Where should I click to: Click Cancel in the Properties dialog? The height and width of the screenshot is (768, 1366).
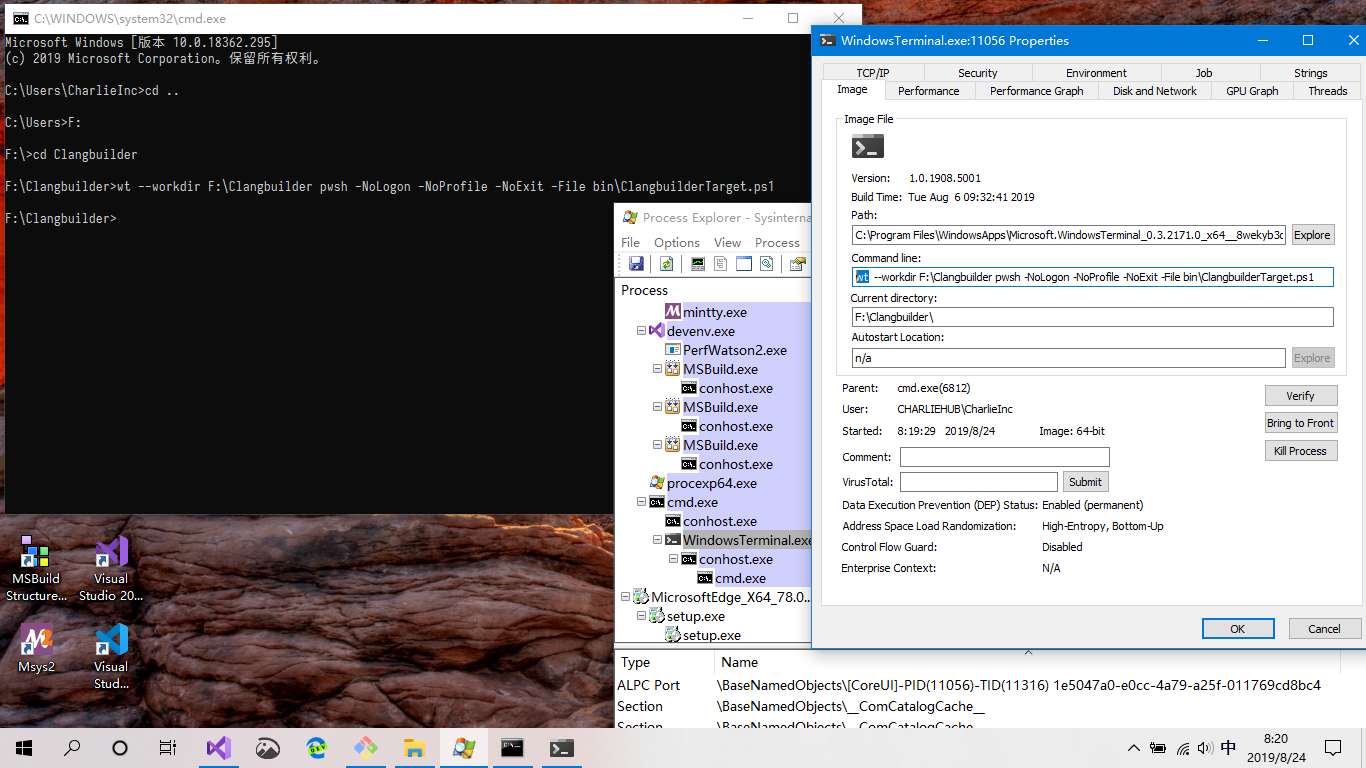(1324, 629)
